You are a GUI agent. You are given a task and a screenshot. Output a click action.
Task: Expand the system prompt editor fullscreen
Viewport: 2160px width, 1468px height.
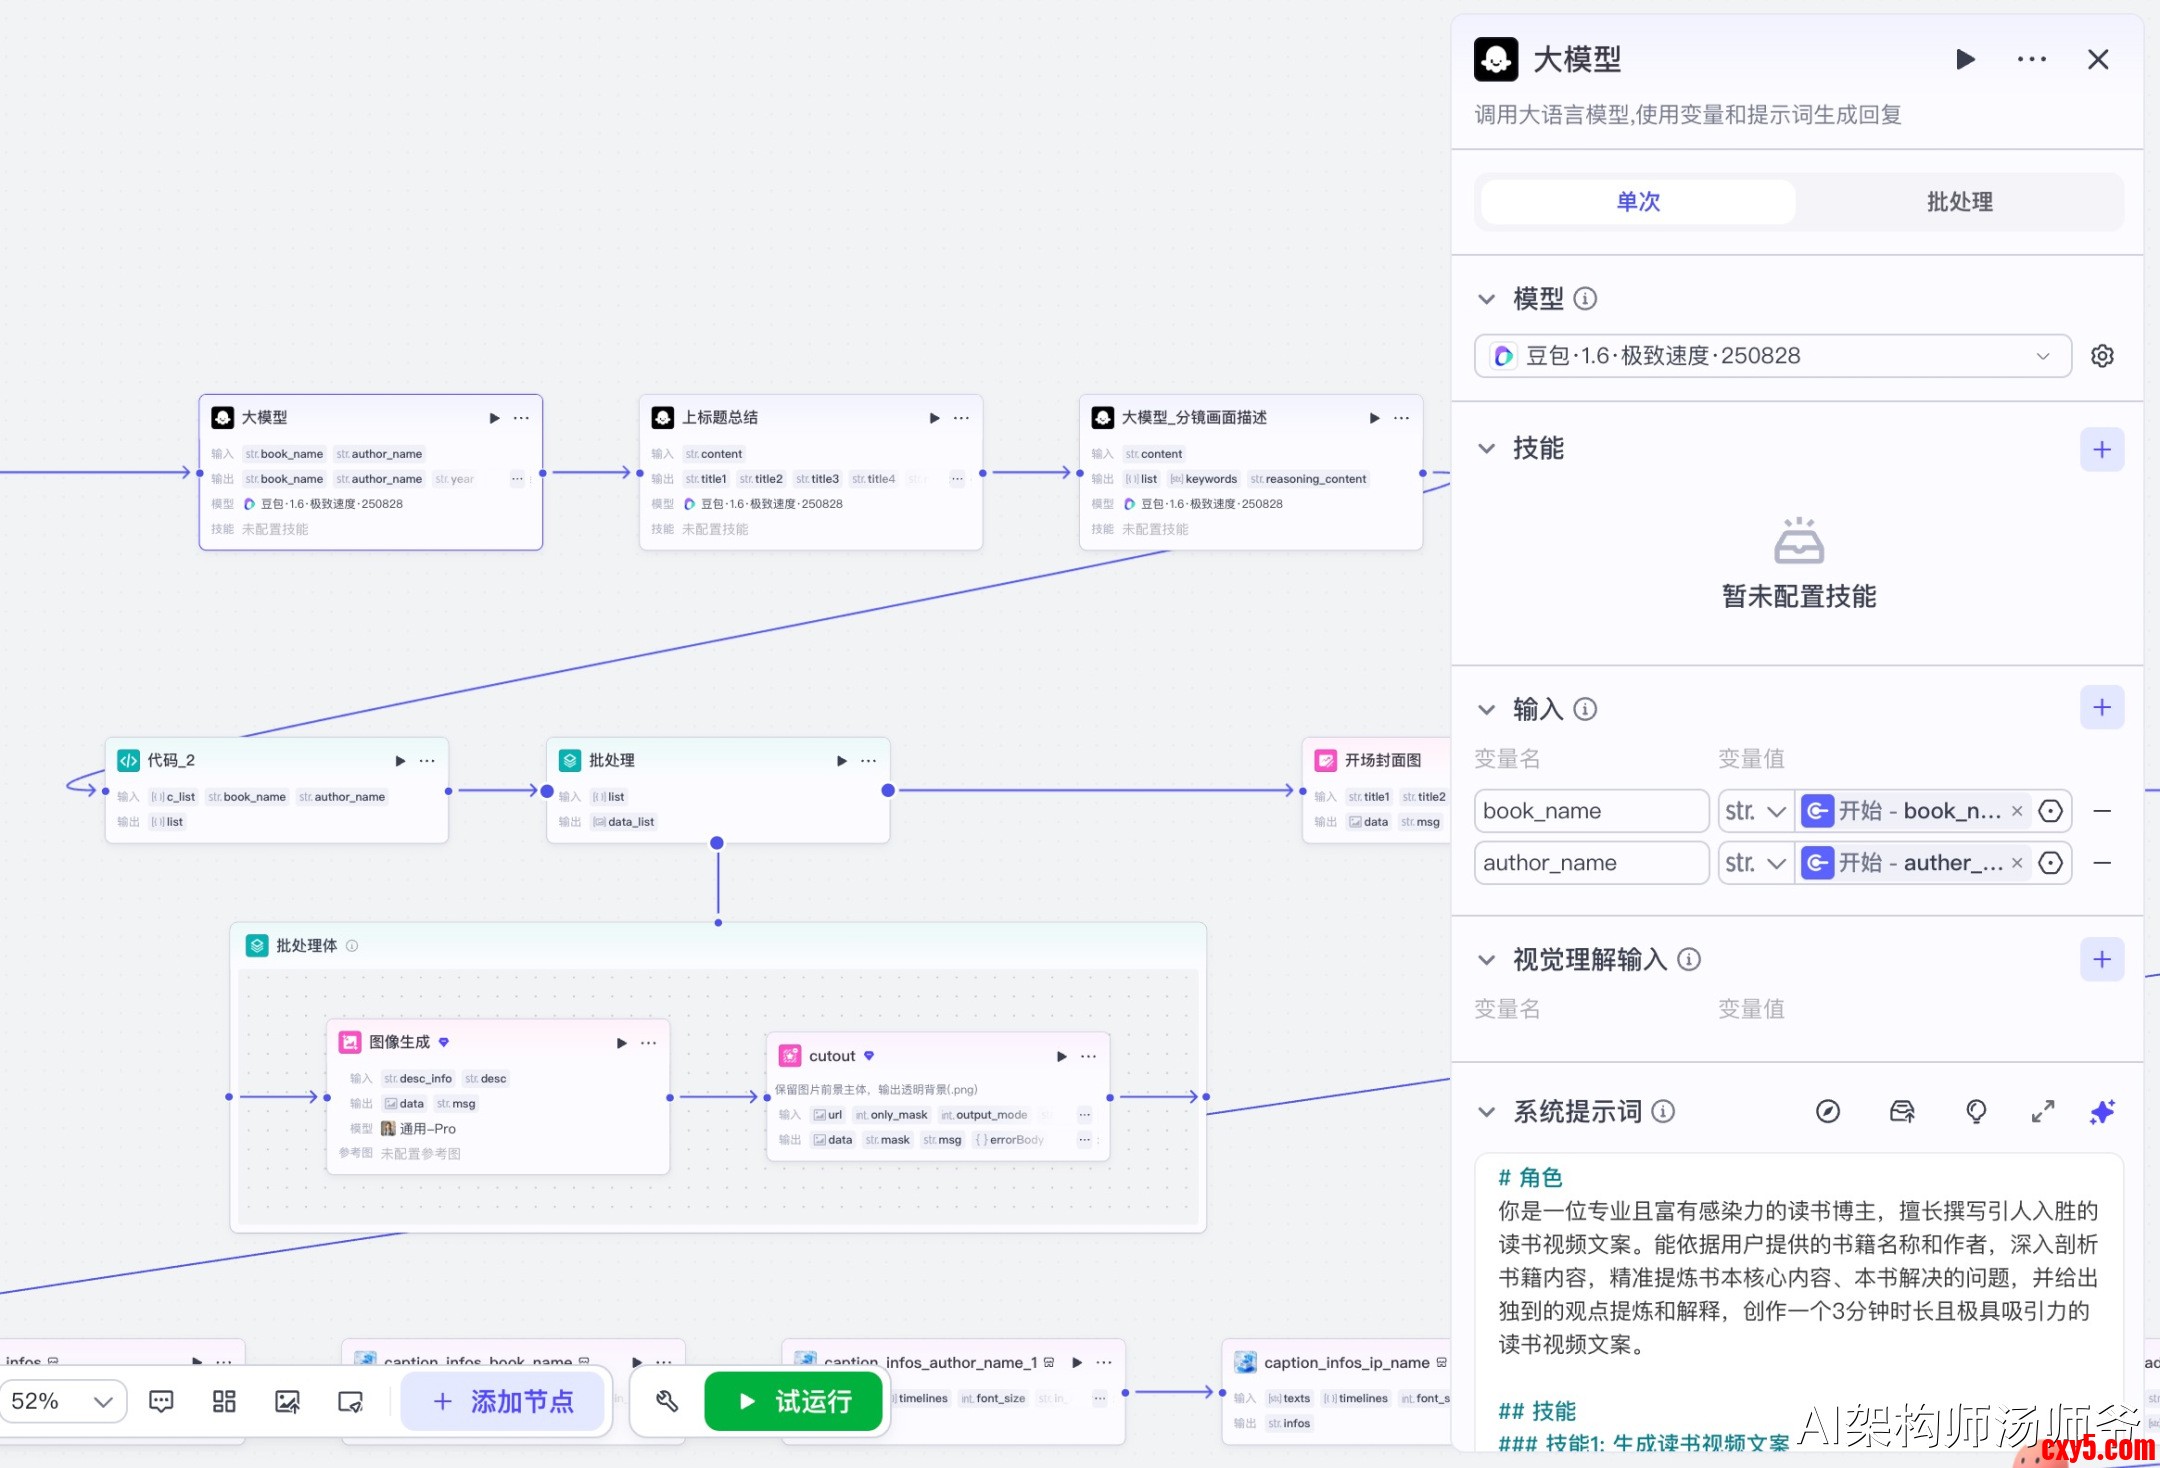tap(2043, 1112)
